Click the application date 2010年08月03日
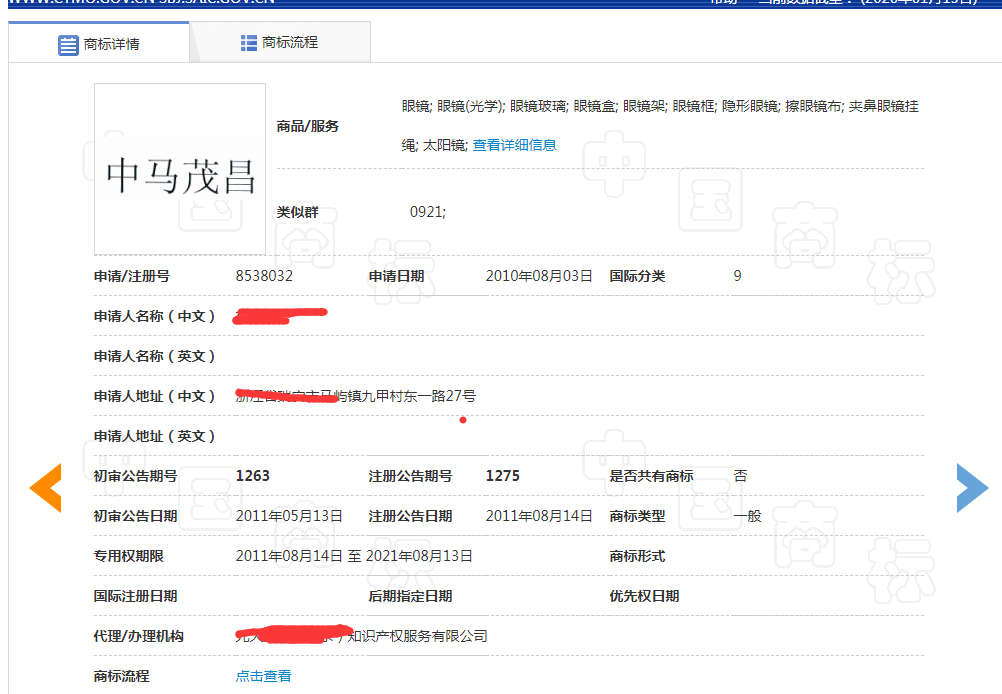The width and height of the screenshot is (1002, 694). tap(539, 276)
